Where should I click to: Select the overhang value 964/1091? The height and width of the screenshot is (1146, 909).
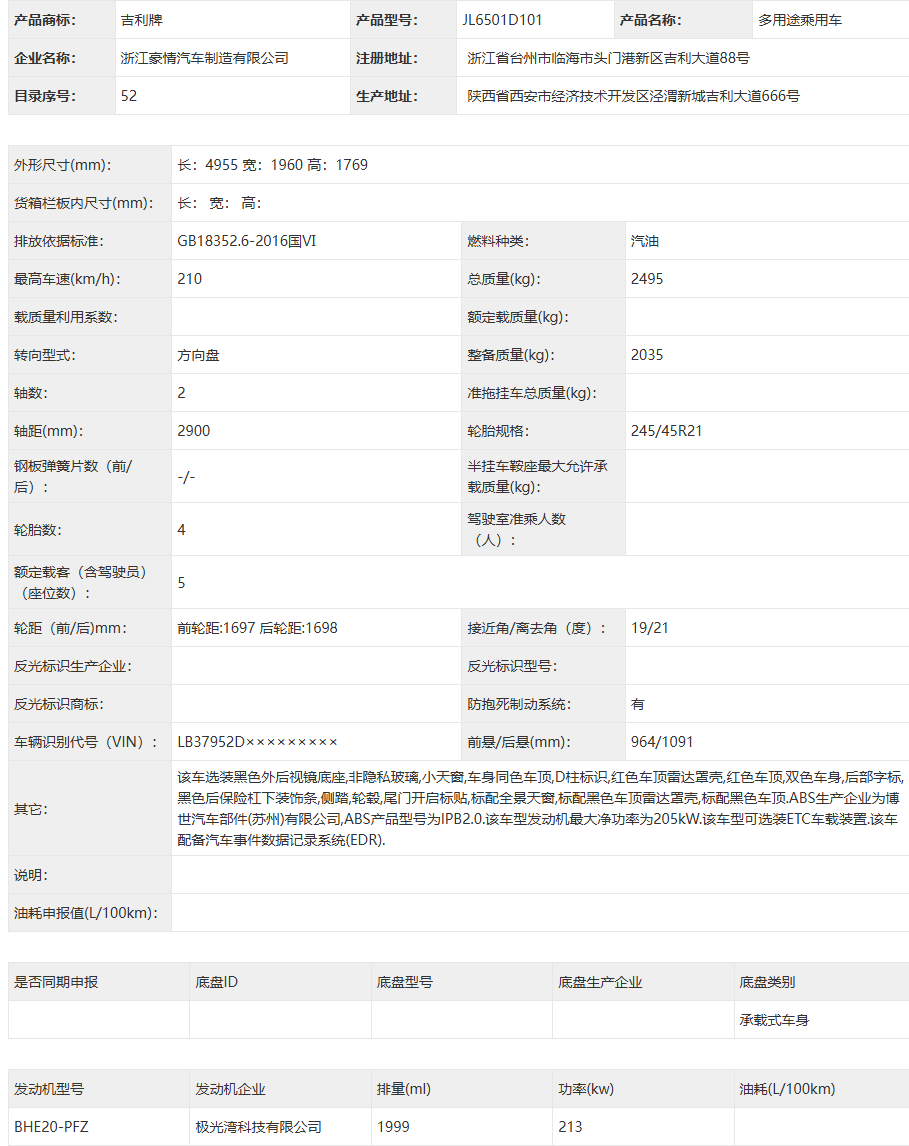tap(662, 742)
